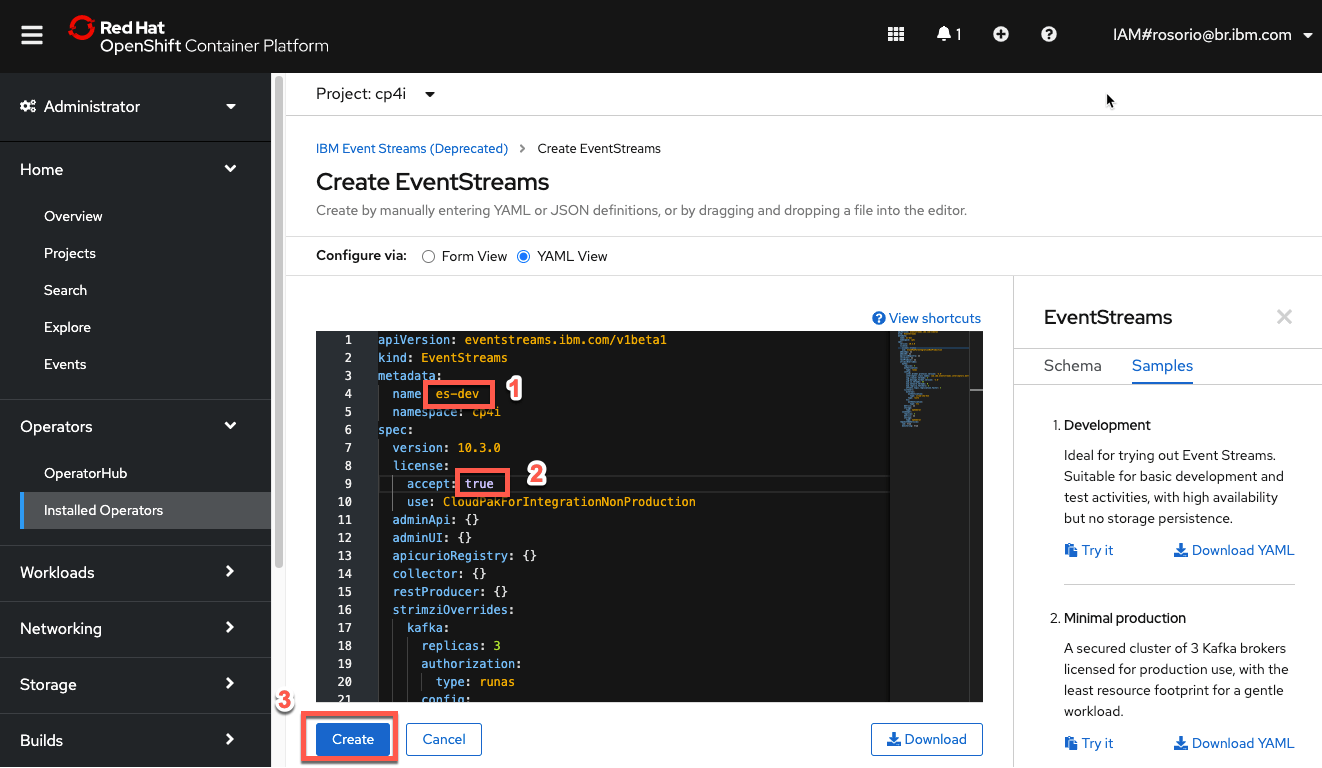This screenshot has height=768, width=1322.
Task: Open the help question mark menu
Action: tap(1049, 33)
